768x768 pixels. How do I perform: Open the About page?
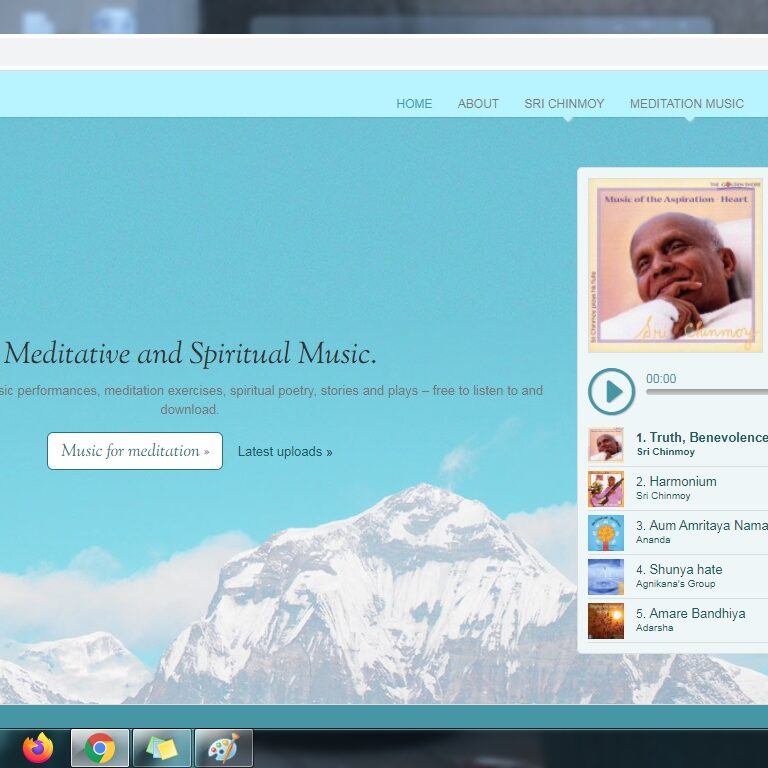point(478,104)
